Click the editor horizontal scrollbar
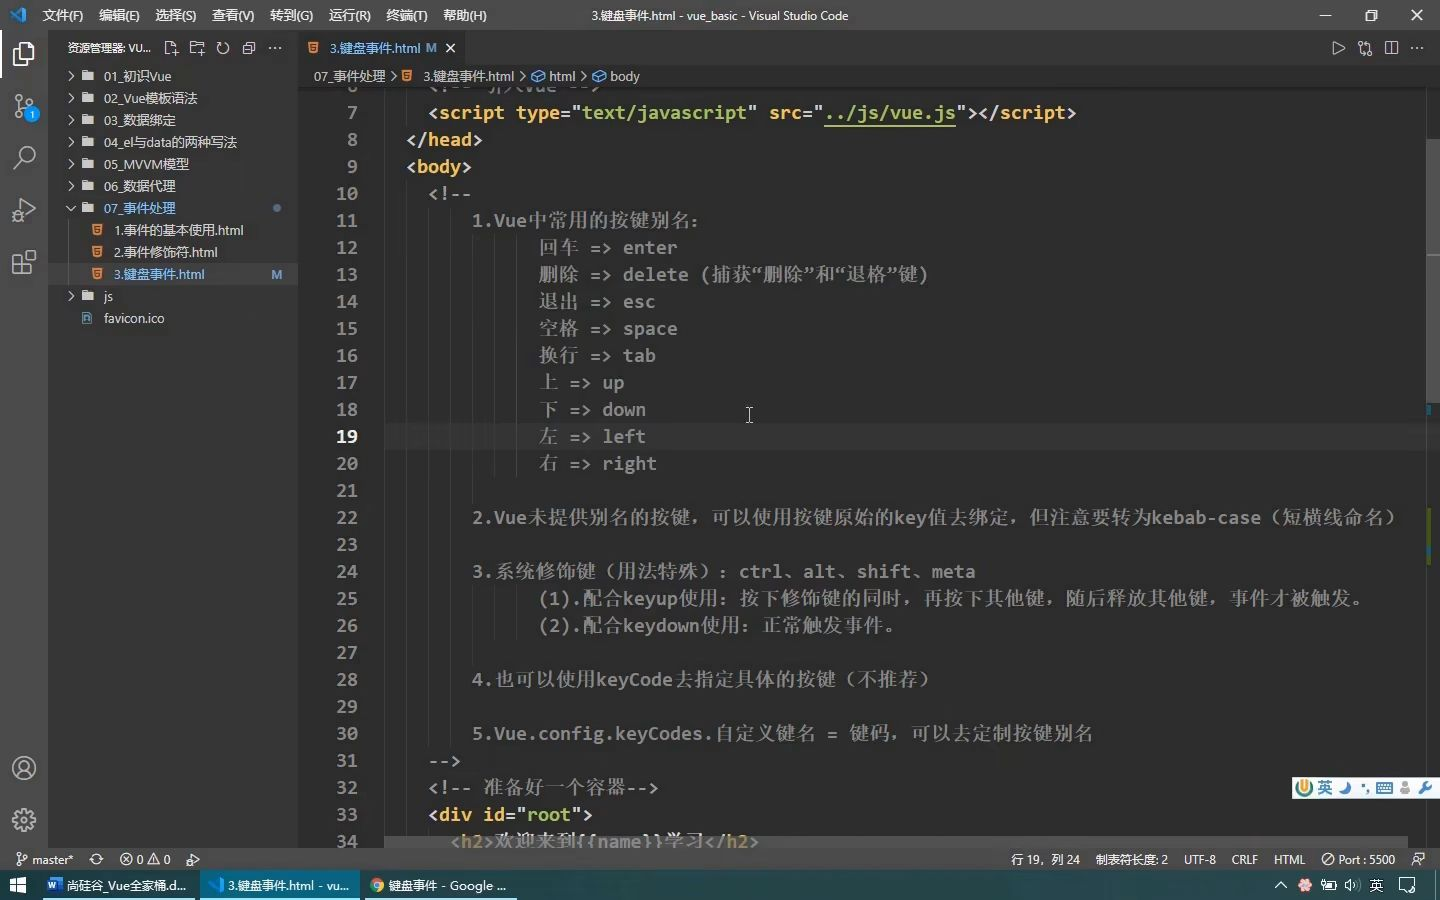The image size is (1440, 900). 896,843
